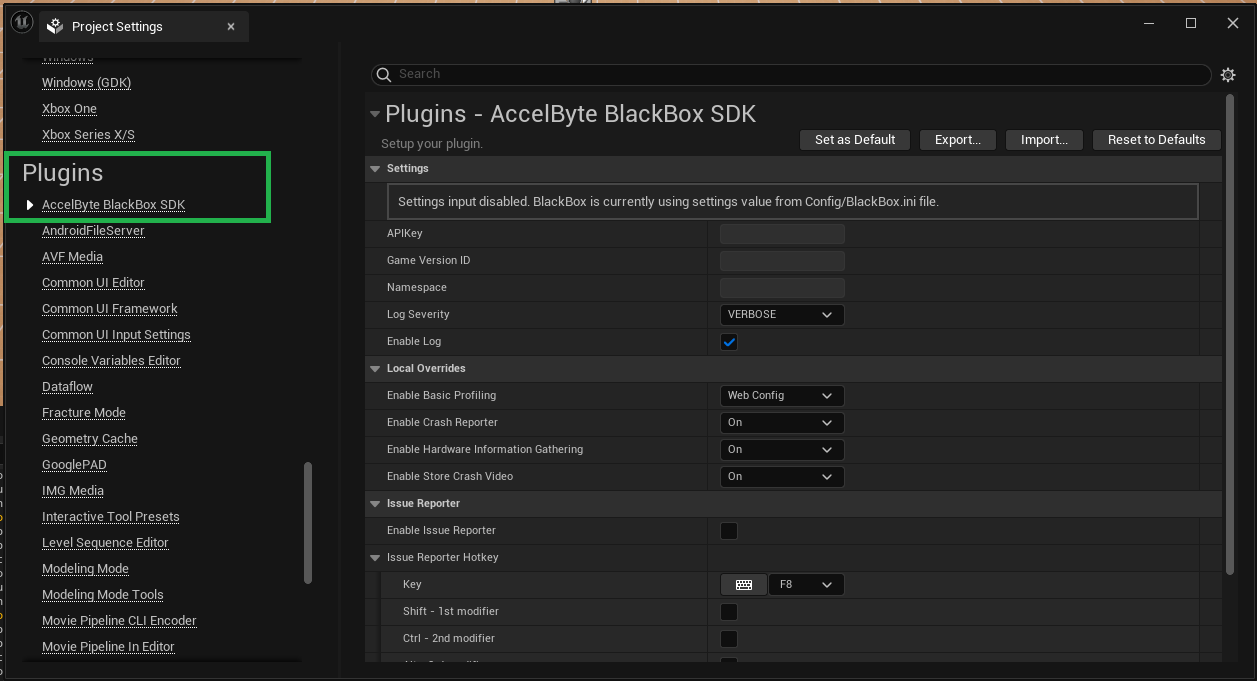Open Modeling Mode Tools settings
The width and height of the screenshot is (1257, 681).
[103, 595]
